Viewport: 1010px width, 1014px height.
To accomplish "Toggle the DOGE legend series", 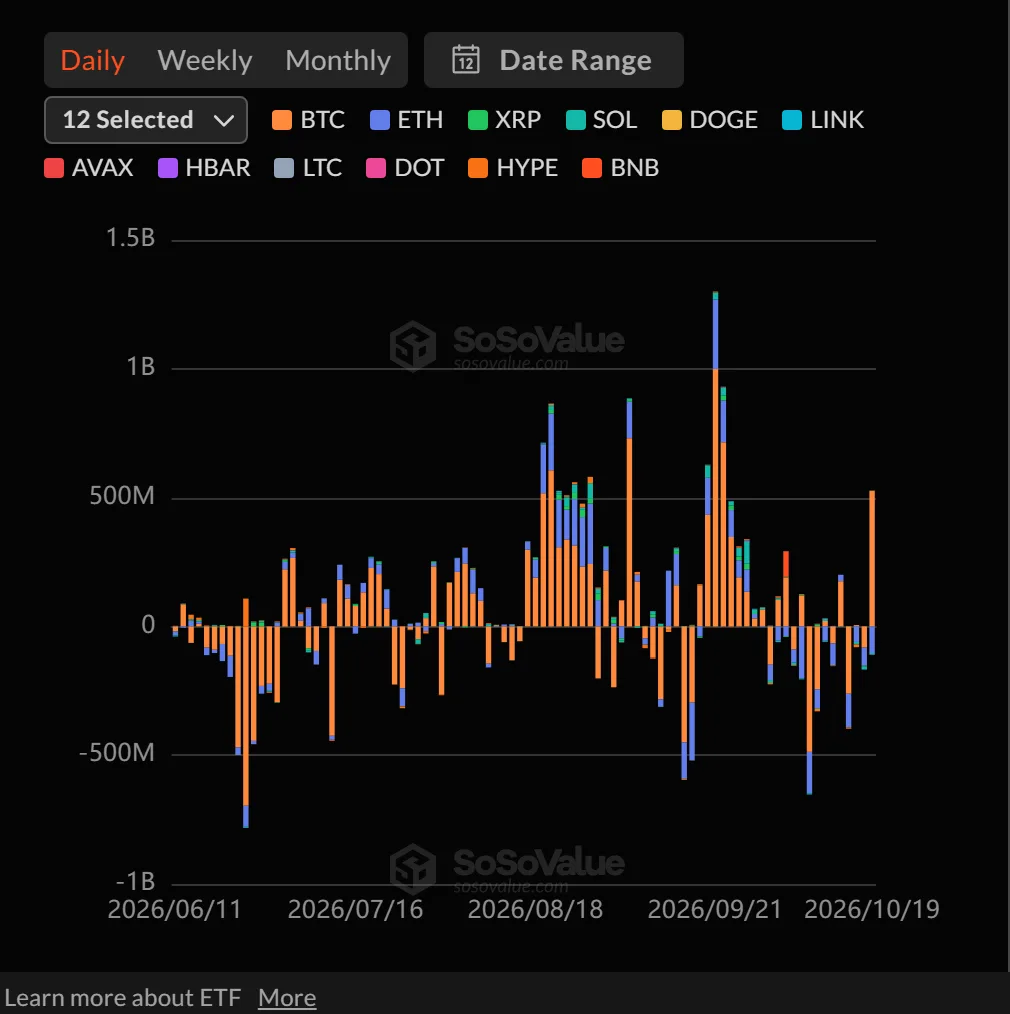I will point(710,120).
